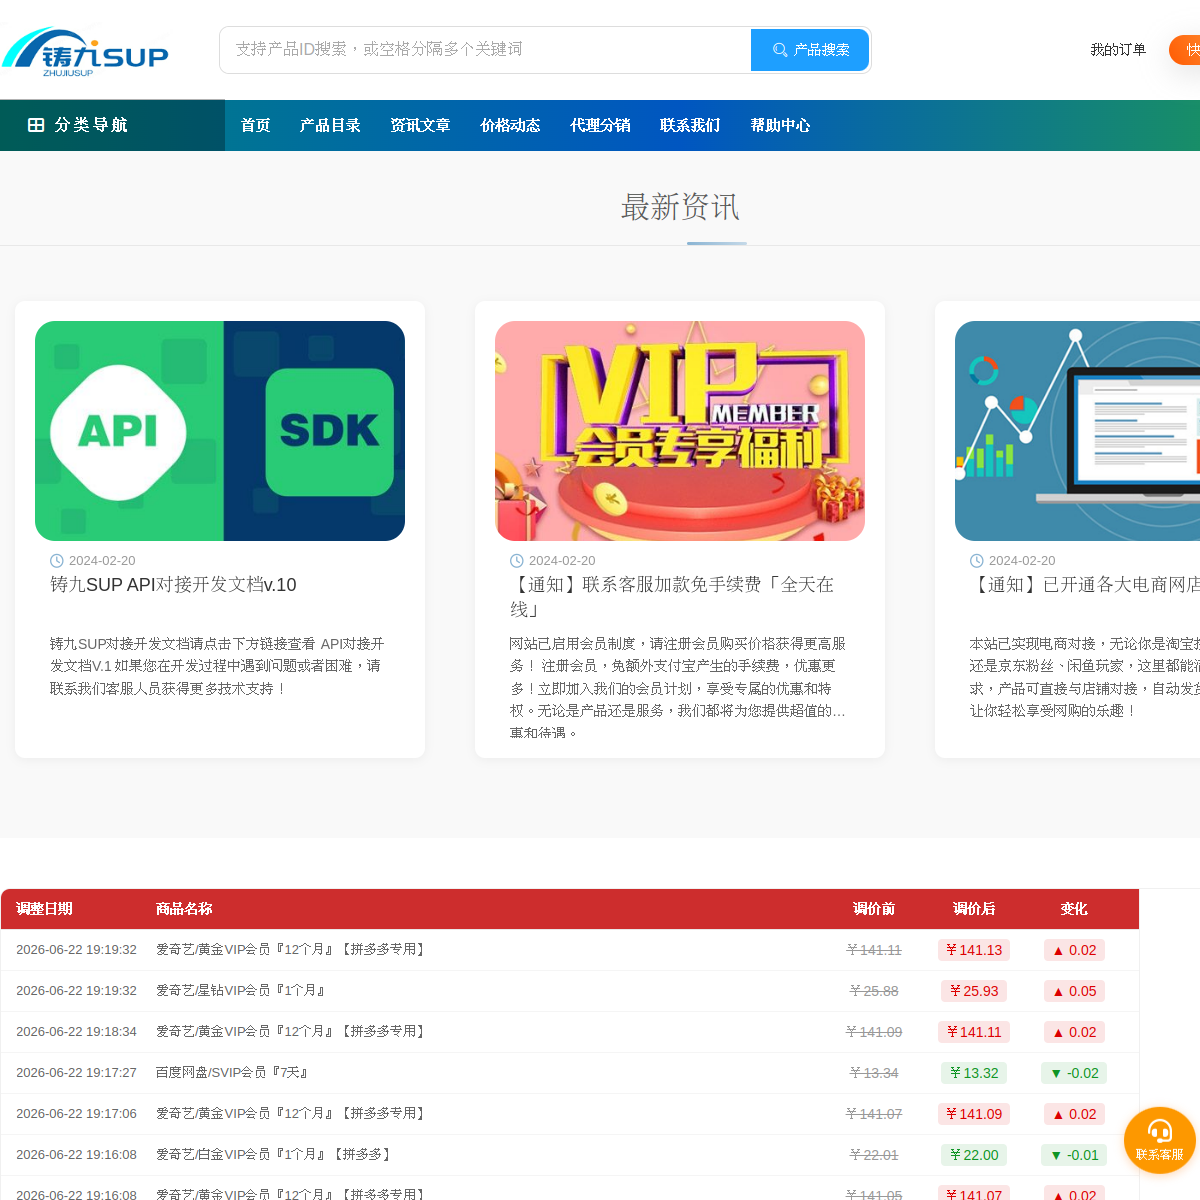Click the ▲ 0.05 change badge

tap(1074, 991)
